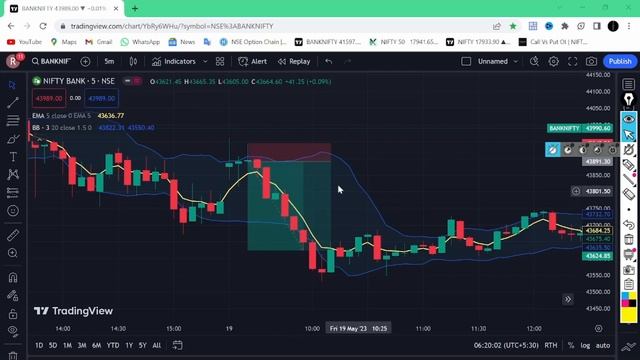
Task: Enter fullscreen mode
Action: [x=573, y=61]
